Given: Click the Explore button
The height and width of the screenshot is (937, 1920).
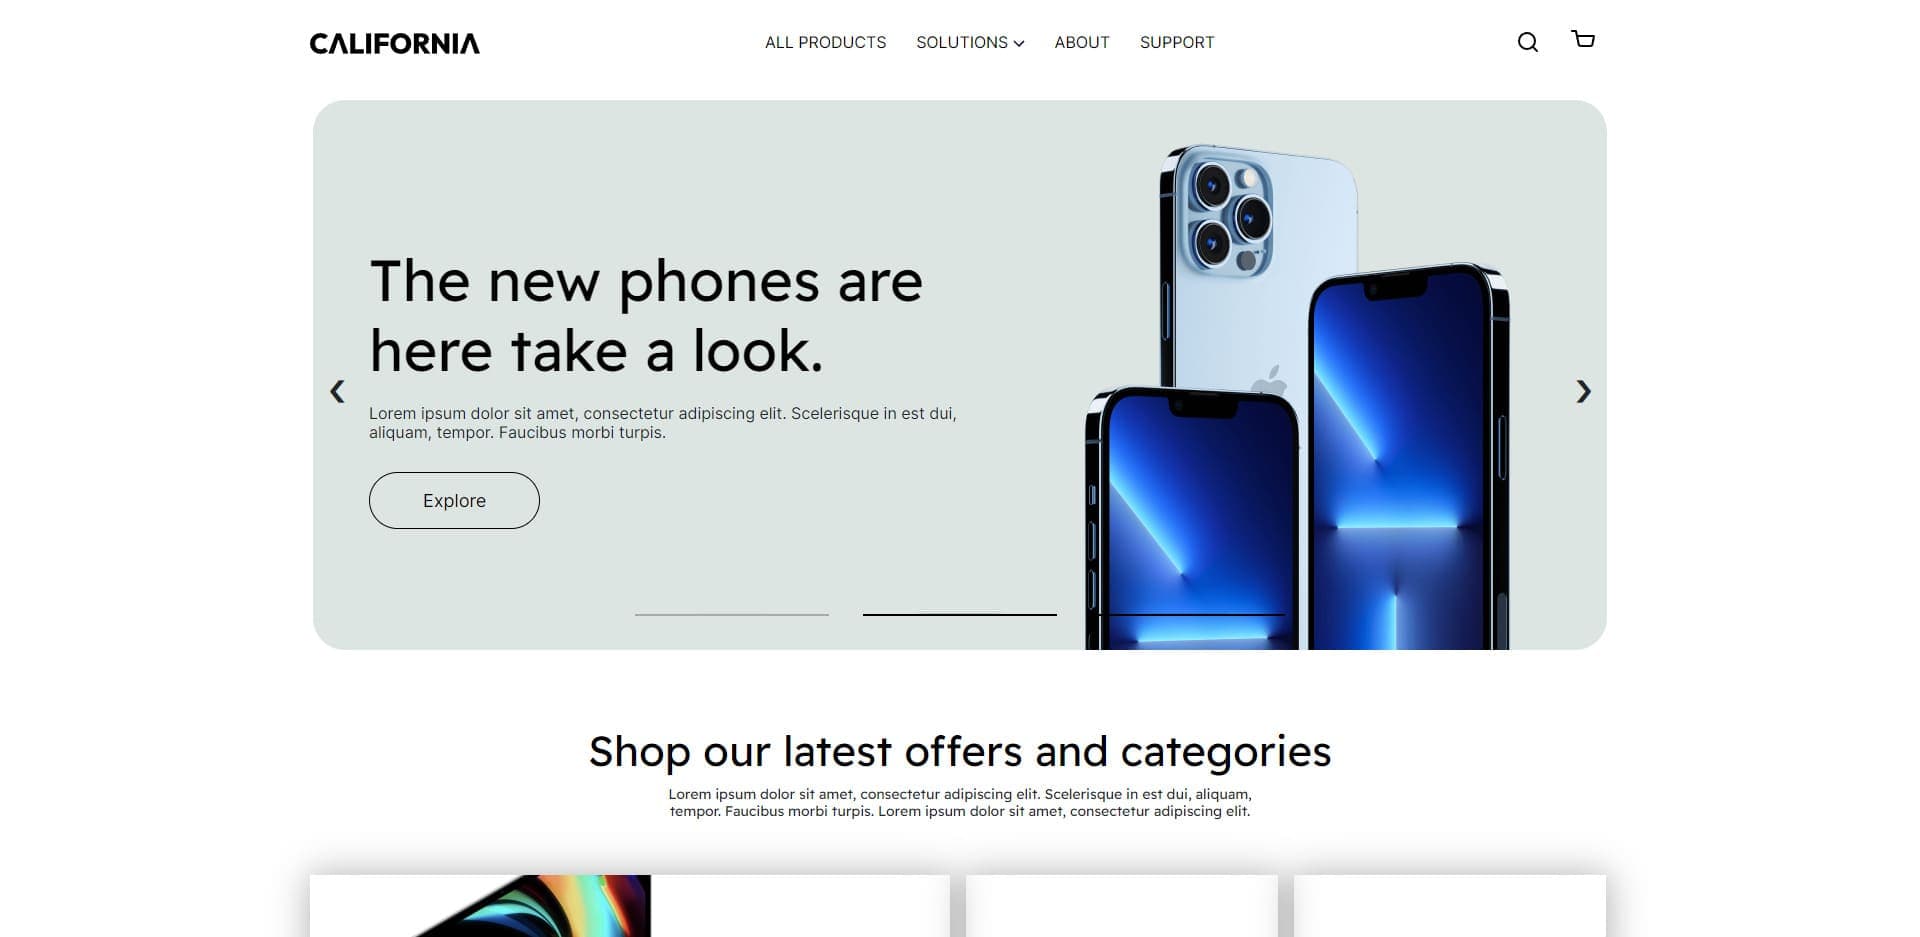Looking at the screenshot, I should point(454,500).
